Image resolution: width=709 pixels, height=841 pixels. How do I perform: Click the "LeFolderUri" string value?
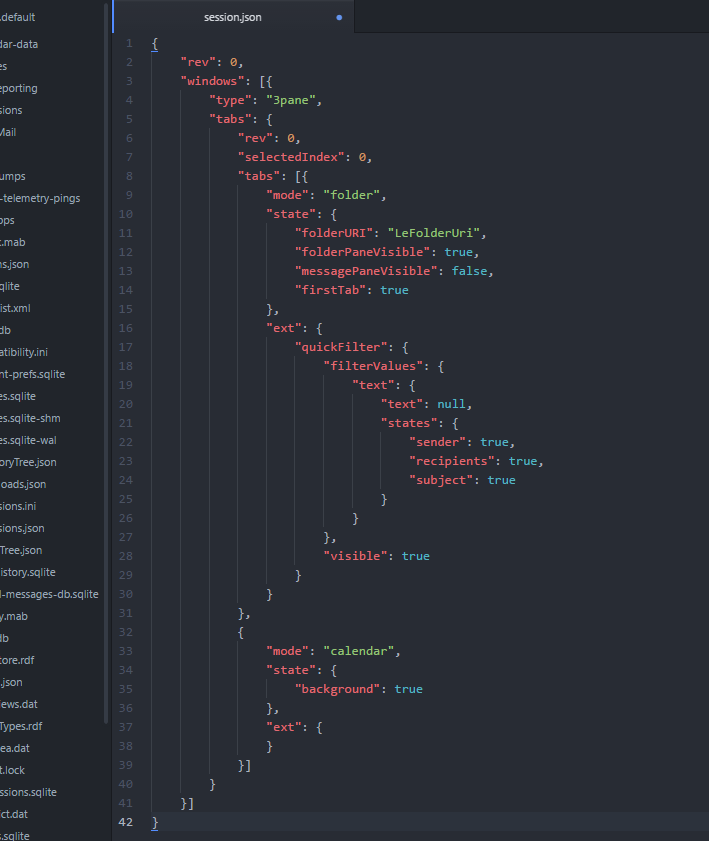coord(433,233)
